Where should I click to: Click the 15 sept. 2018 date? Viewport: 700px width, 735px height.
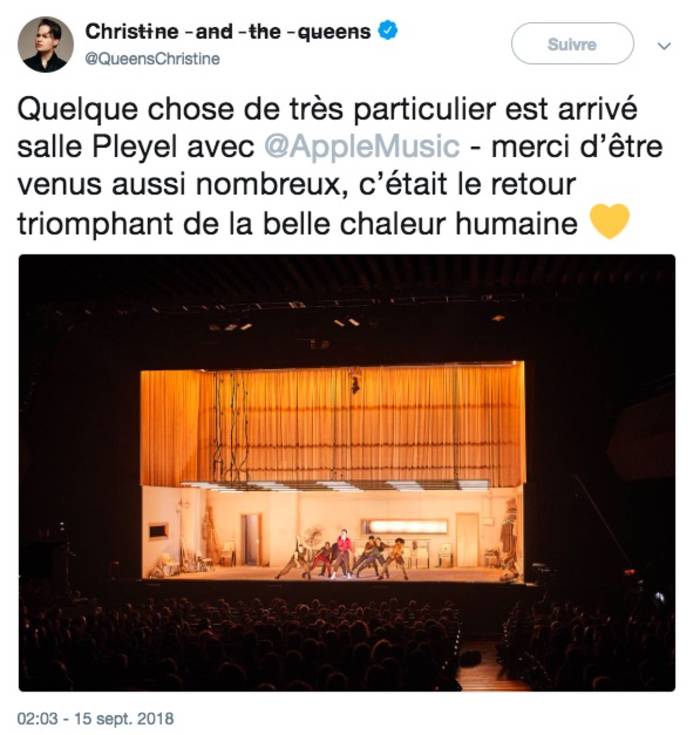tap(124, 719)
